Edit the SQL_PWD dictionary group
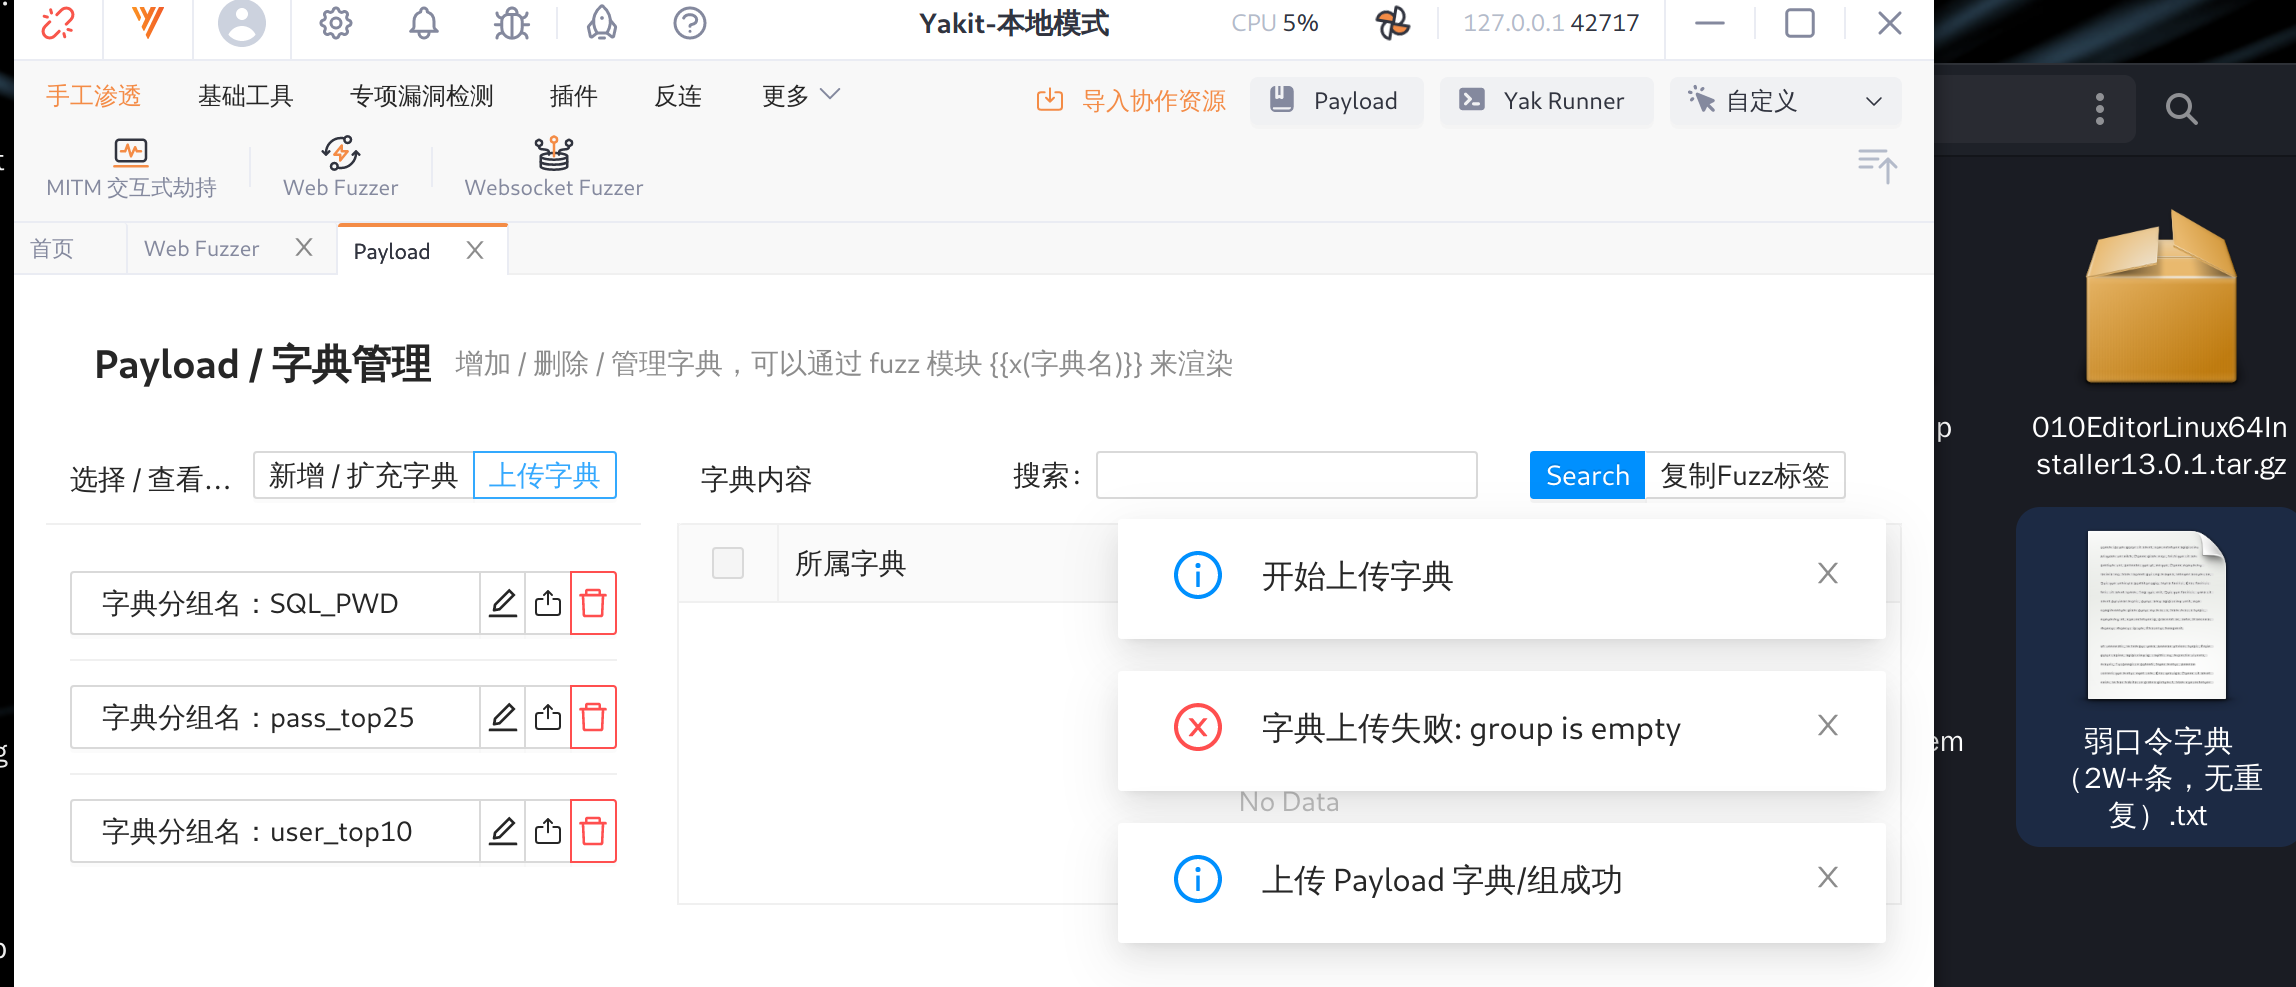This screenshot has width=2296, height=987. coord(503,603)
